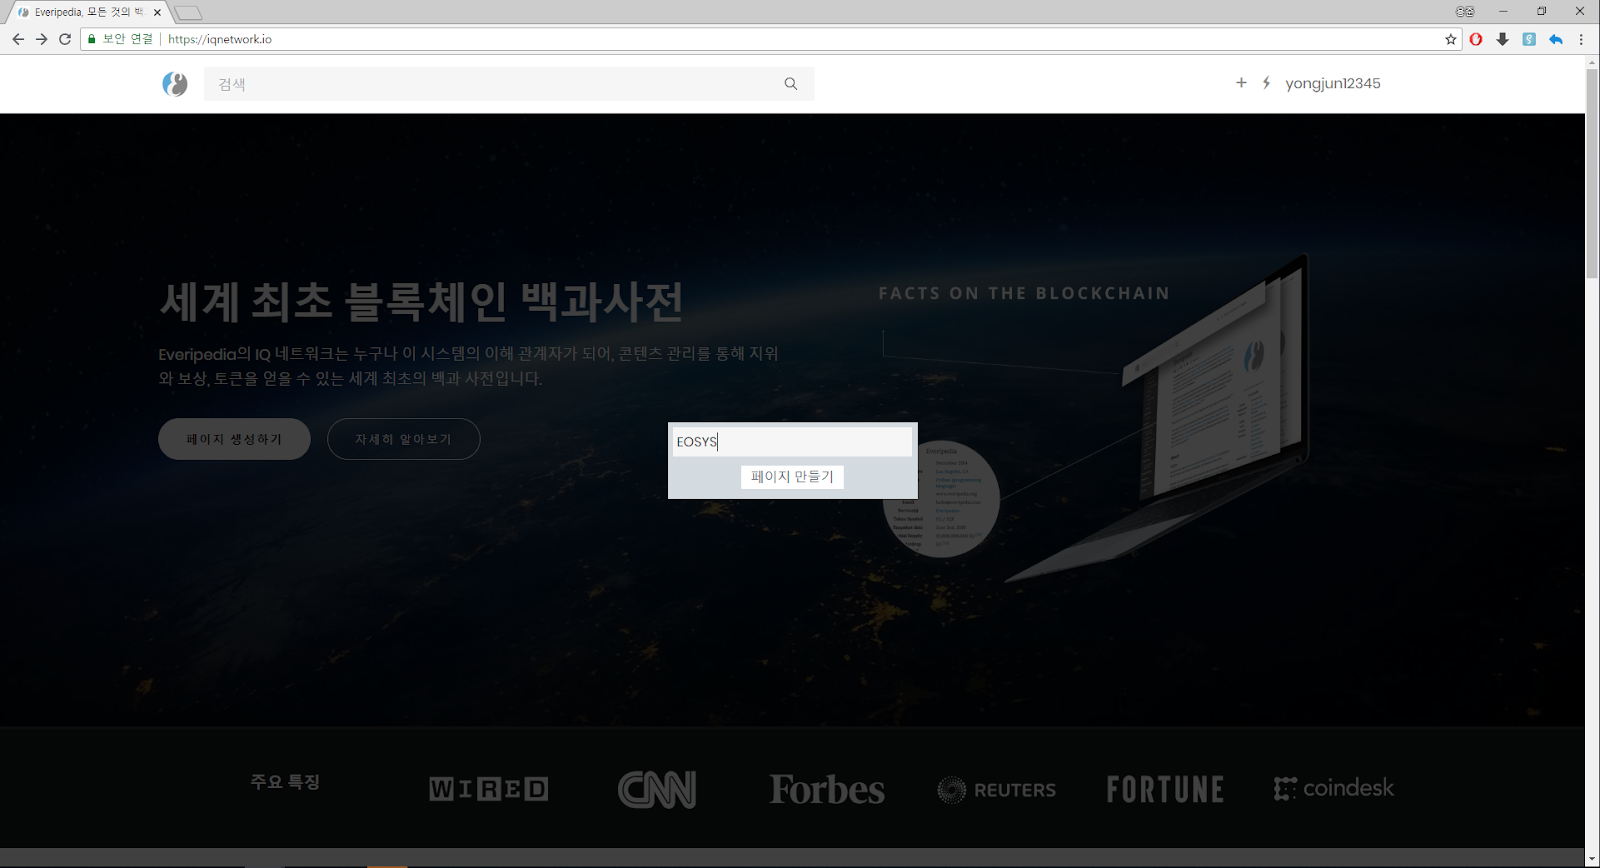The image size is (1600, 868).
Task: Click the Forbes logo
Action: pyautogui.click(x=827, y=789)
